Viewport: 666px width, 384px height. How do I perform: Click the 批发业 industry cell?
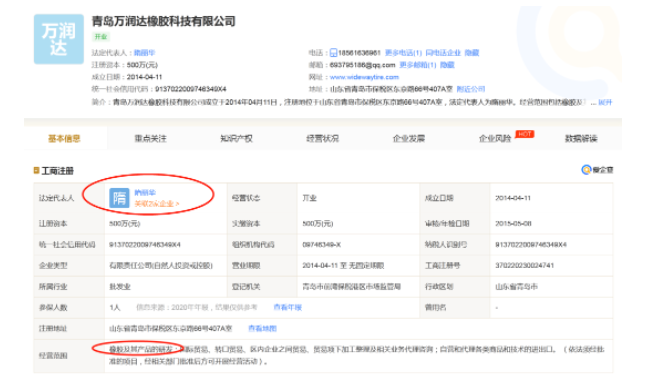point(120,287)
